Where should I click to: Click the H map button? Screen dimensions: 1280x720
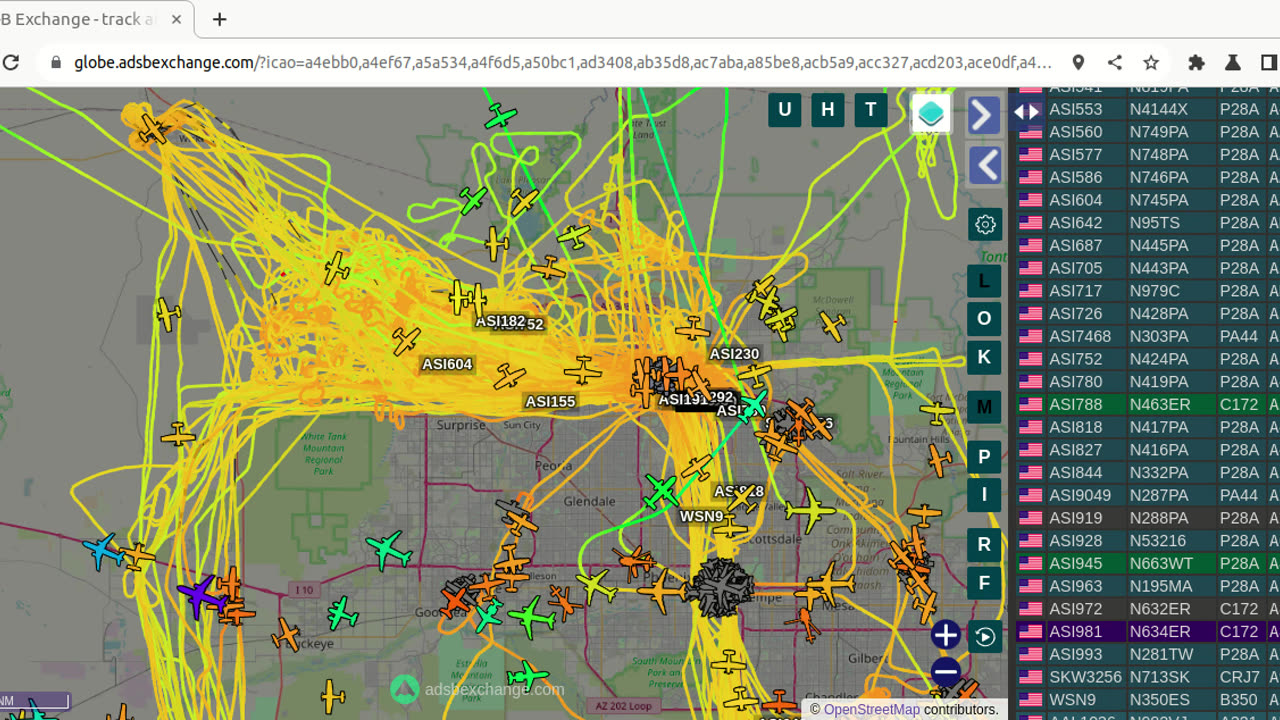tap(827, 110)
